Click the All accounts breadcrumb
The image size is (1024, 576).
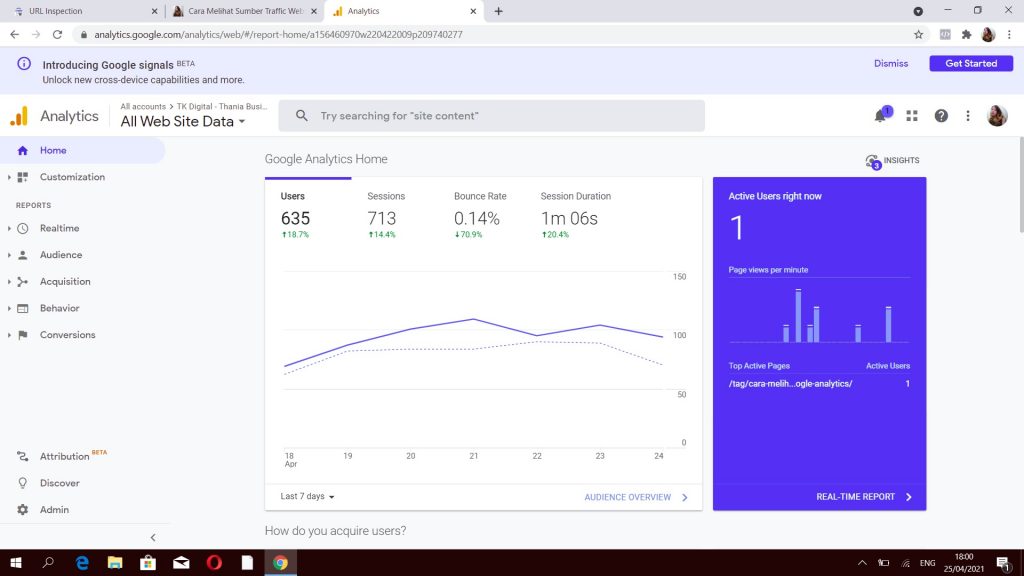point(143,106)
